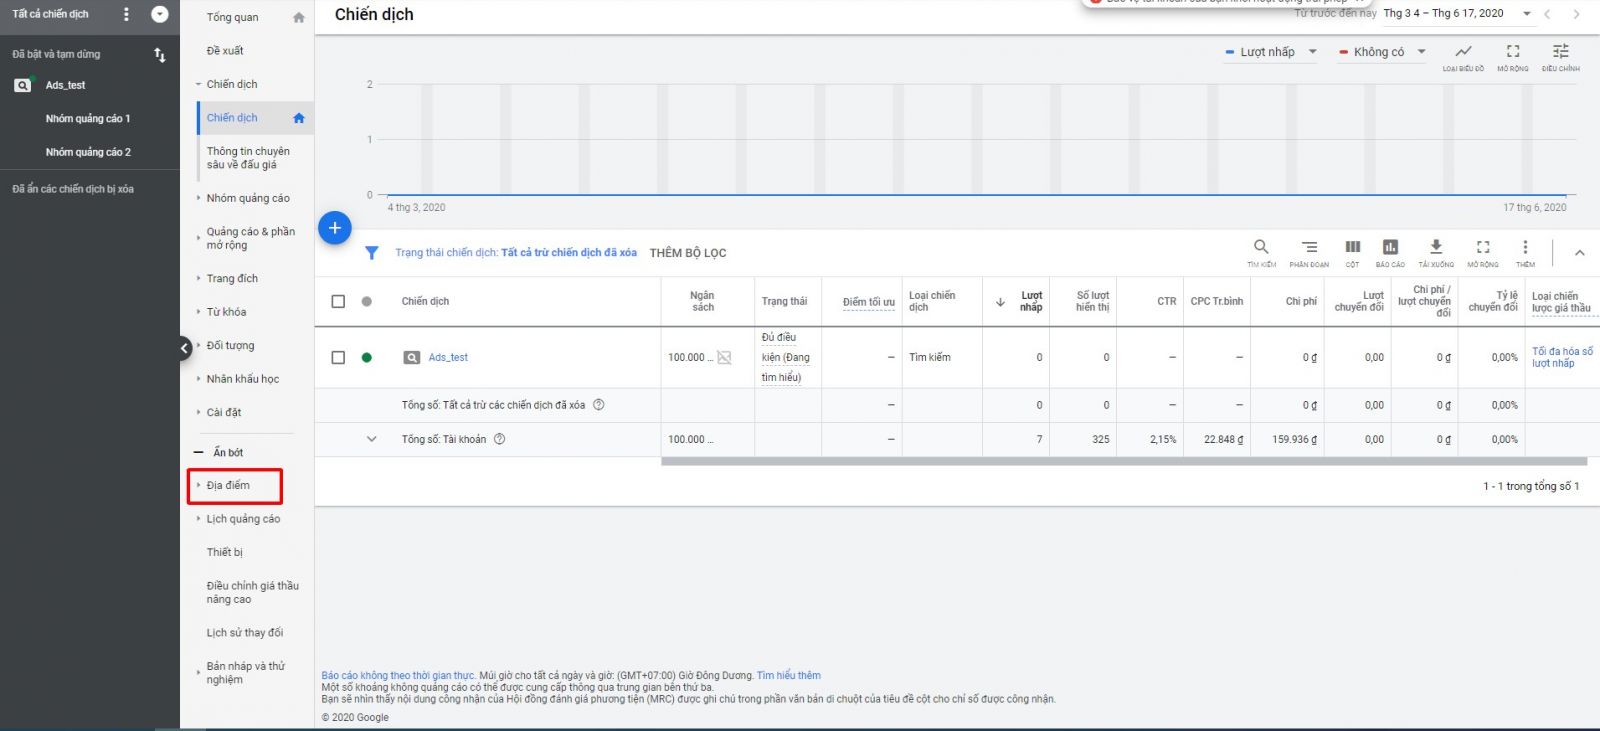Tick the checkbox for the Ads_test row

(x=338, y=358)
